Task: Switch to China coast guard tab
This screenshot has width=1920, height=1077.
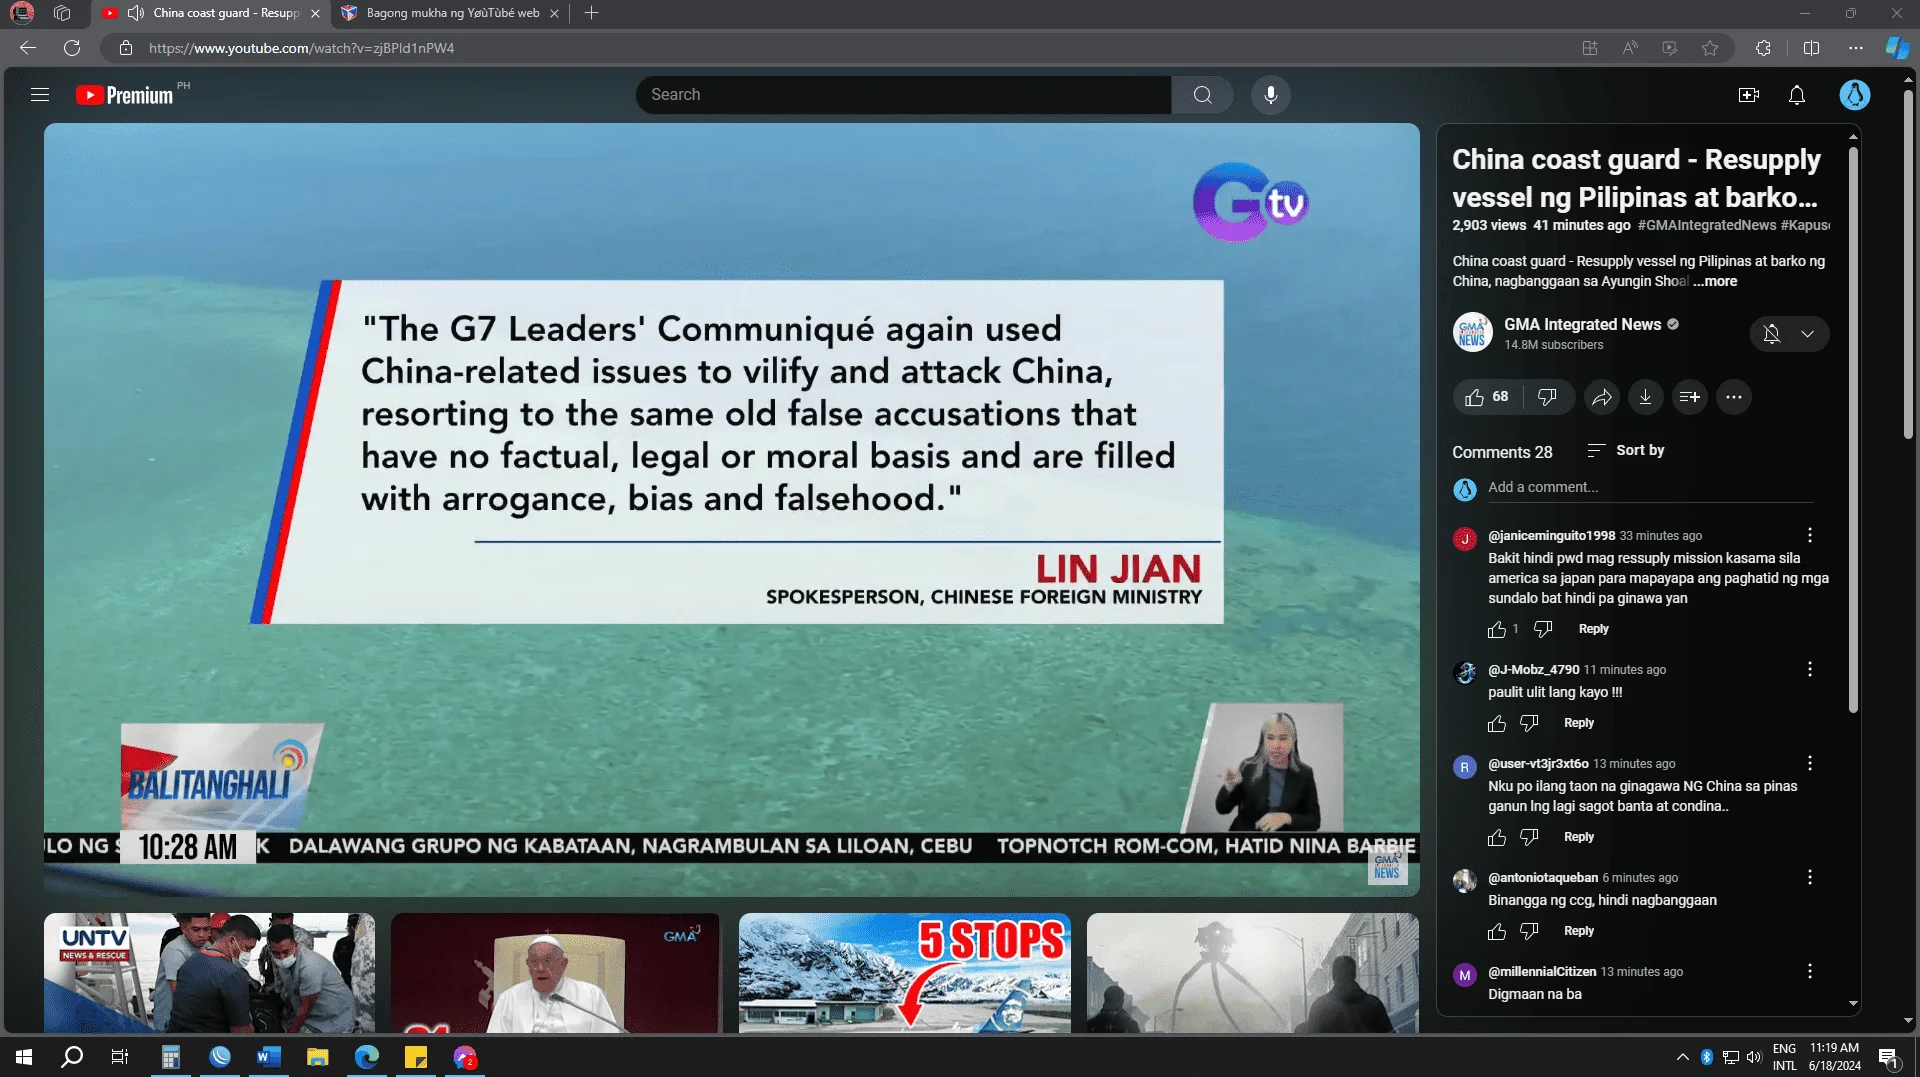Action: tap(211, 13)
